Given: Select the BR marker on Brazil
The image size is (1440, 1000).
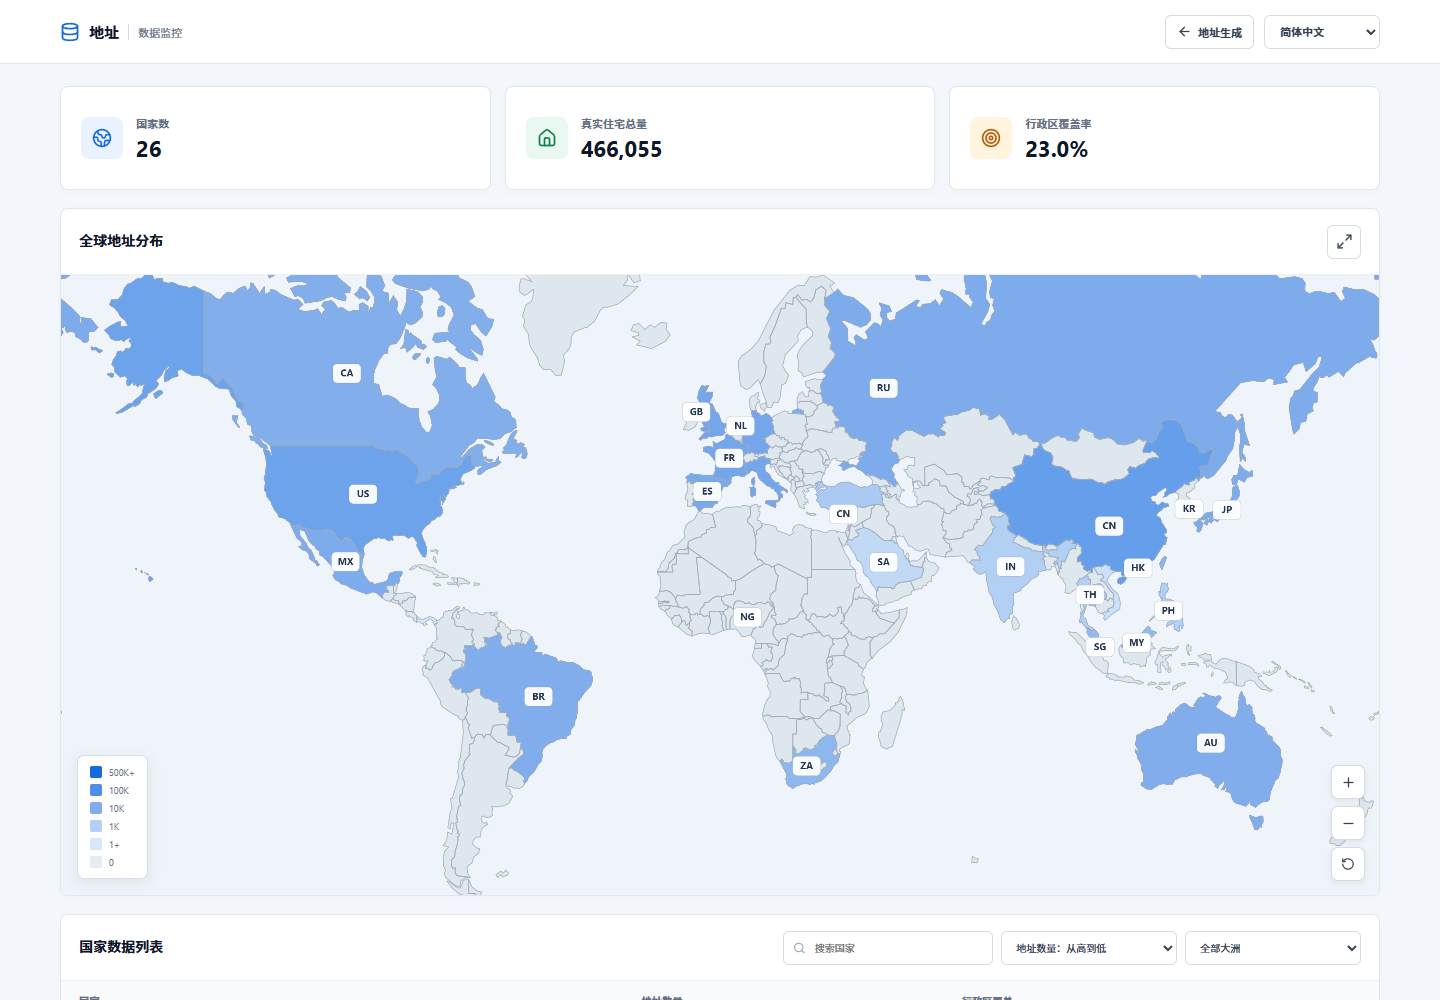Looking at the screenshot, I should point(539,696).
